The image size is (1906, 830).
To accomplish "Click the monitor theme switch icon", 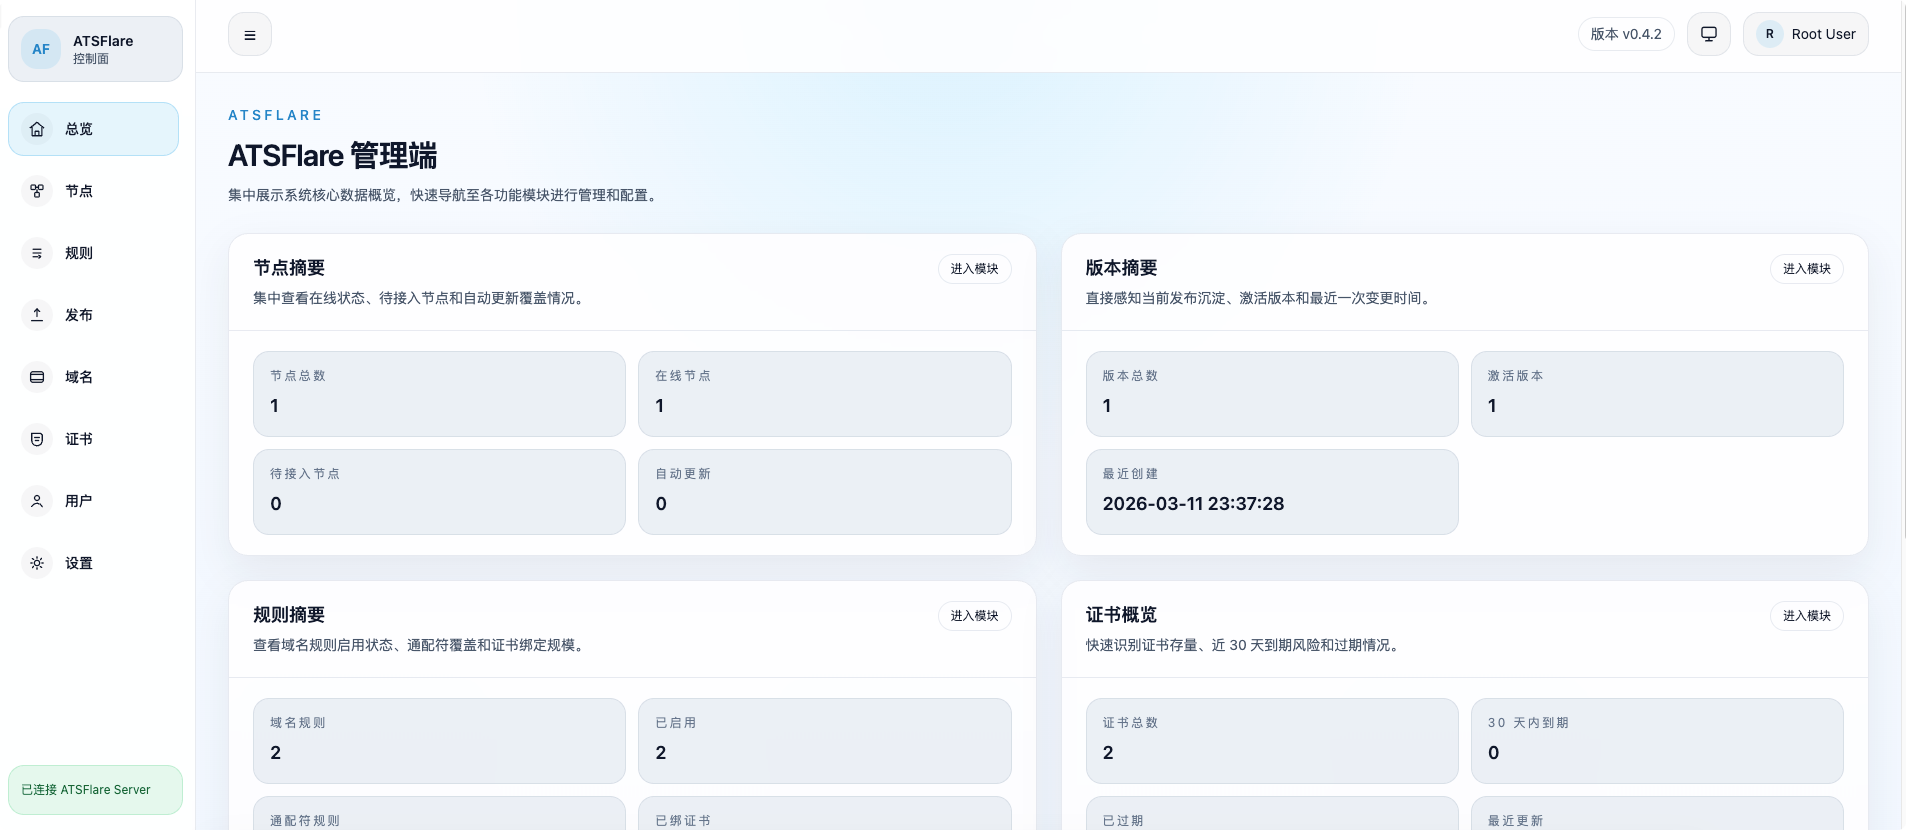I will [1709, 34].
